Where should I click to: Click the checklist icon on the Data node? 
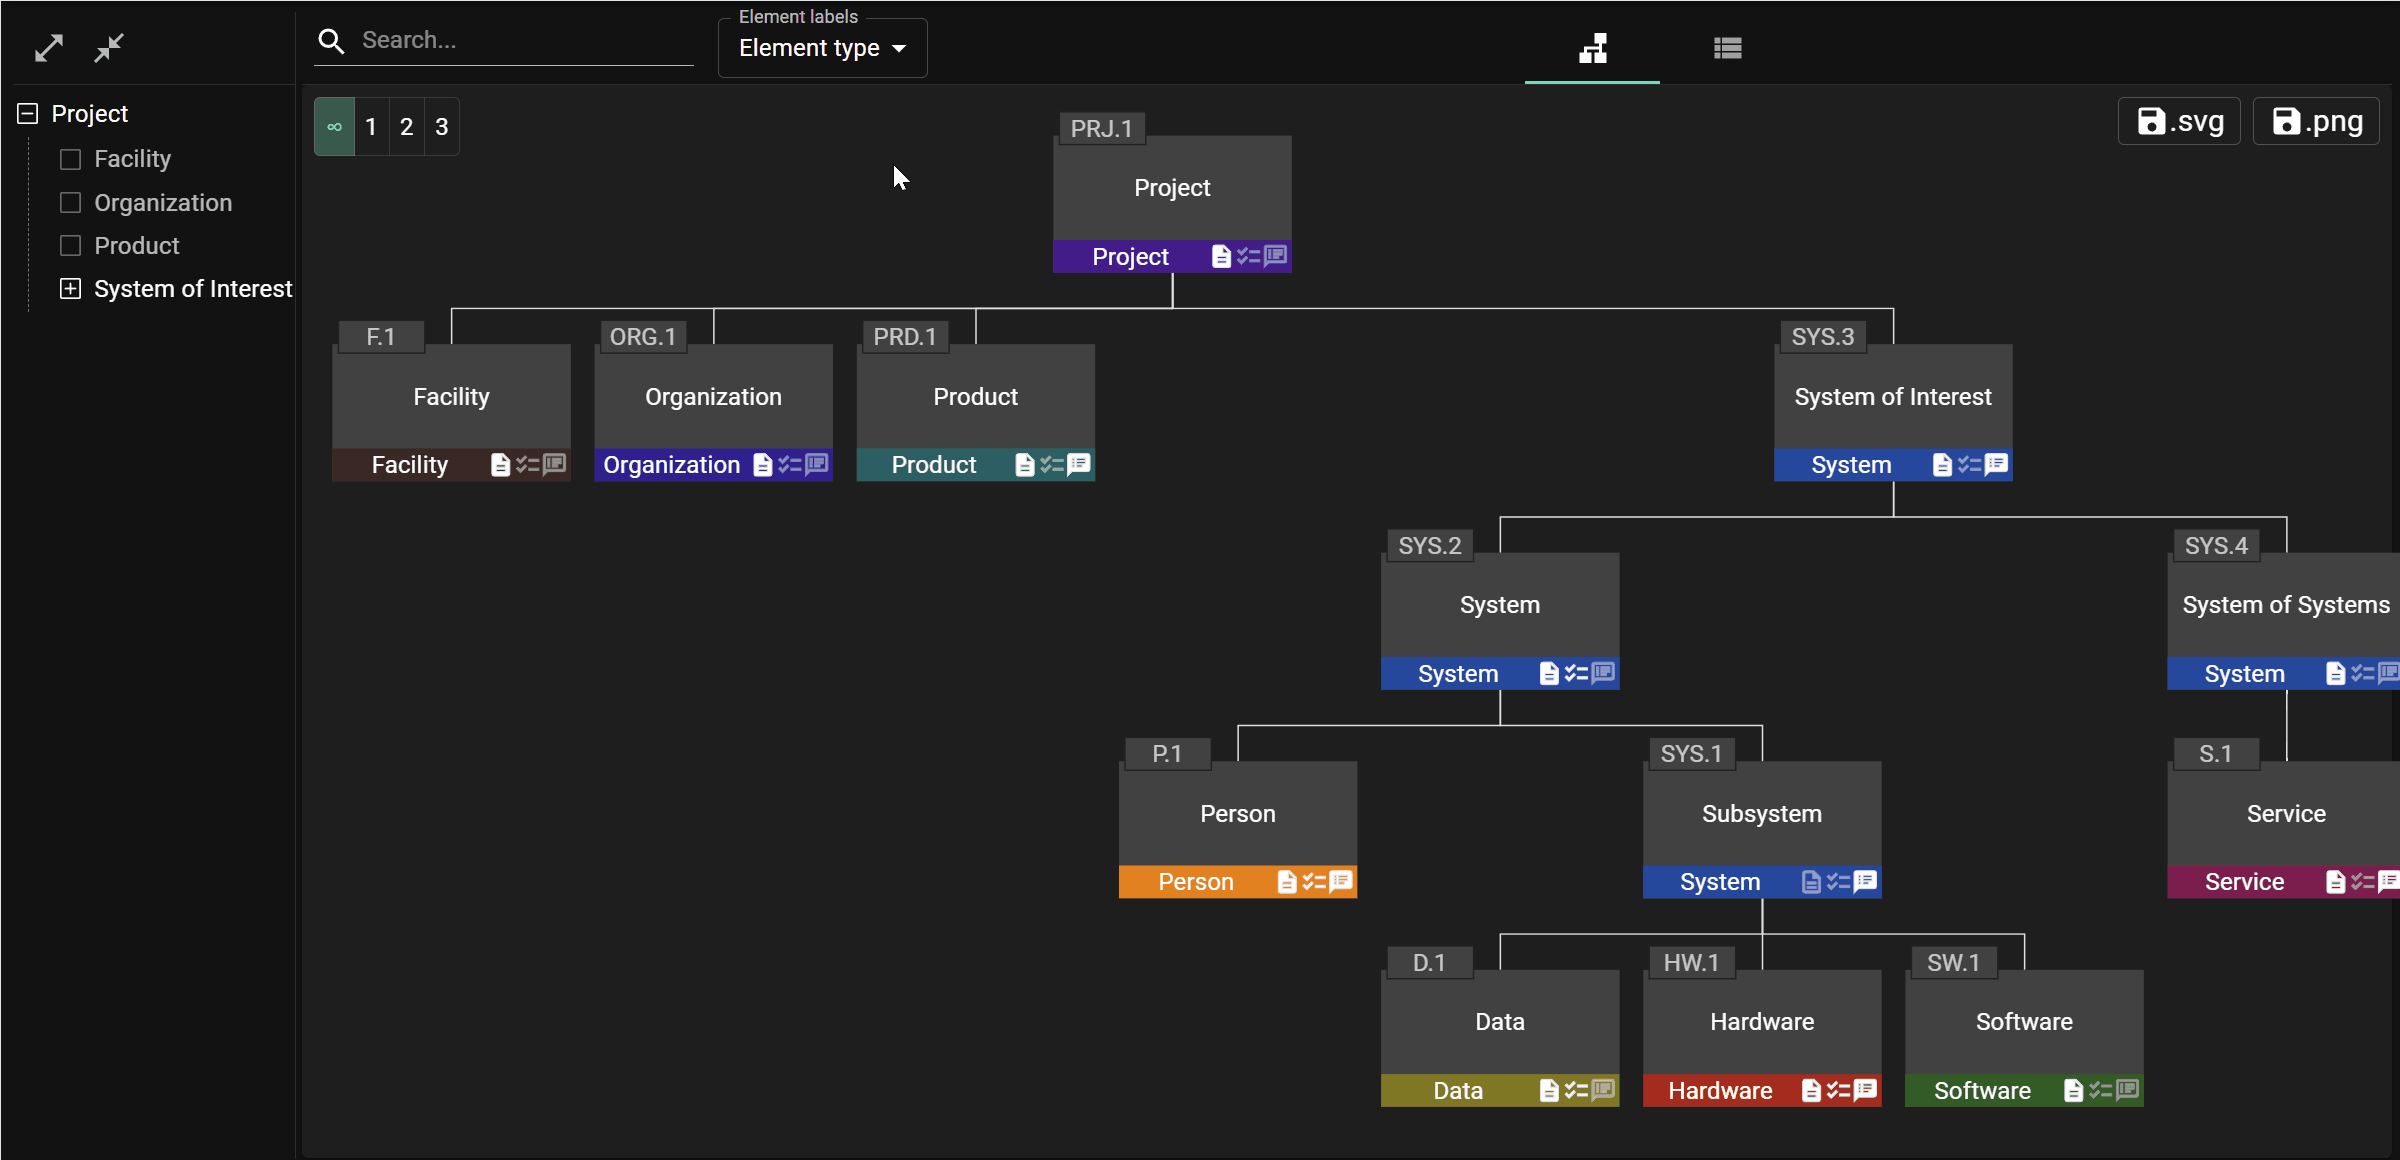pyautogui.click(x=1574, y=1090)
